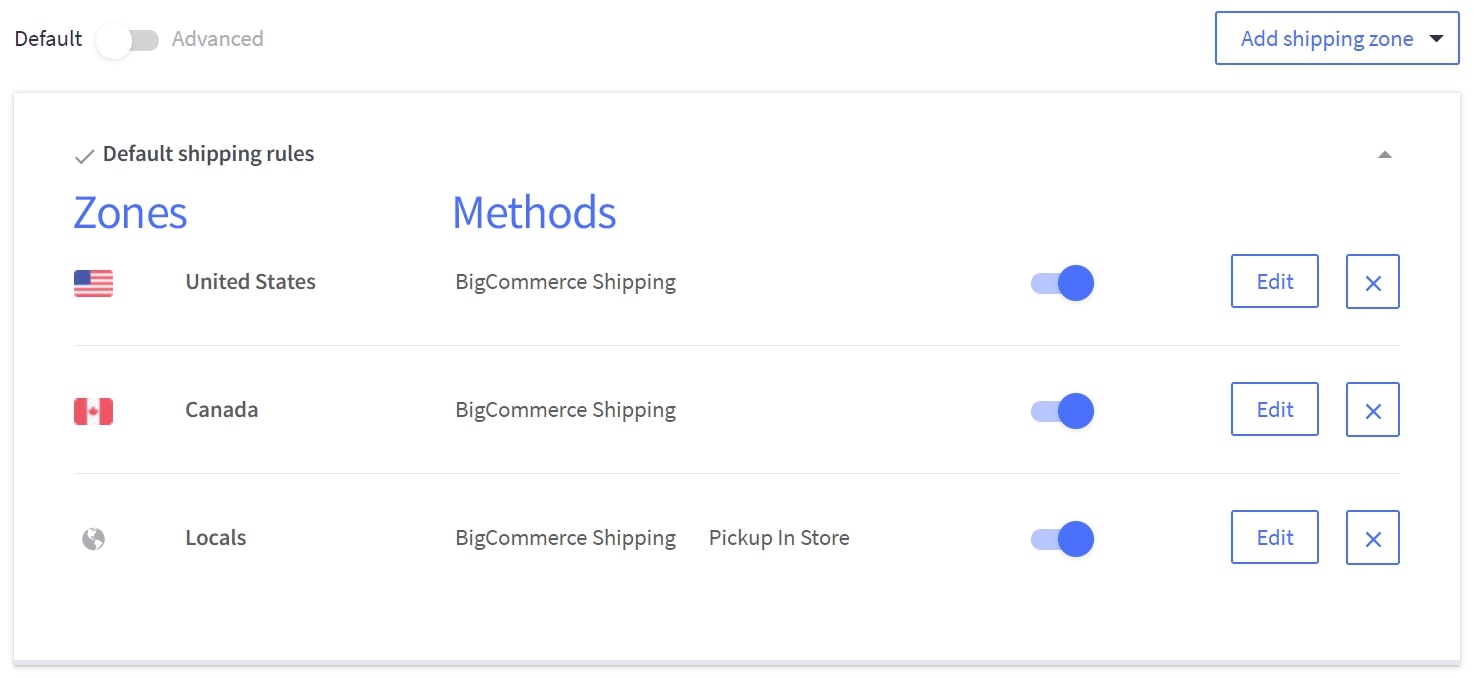Turn off the Canada zone toggle
Viewport: 1473px width, 678px height.
tap(1062, 411)
